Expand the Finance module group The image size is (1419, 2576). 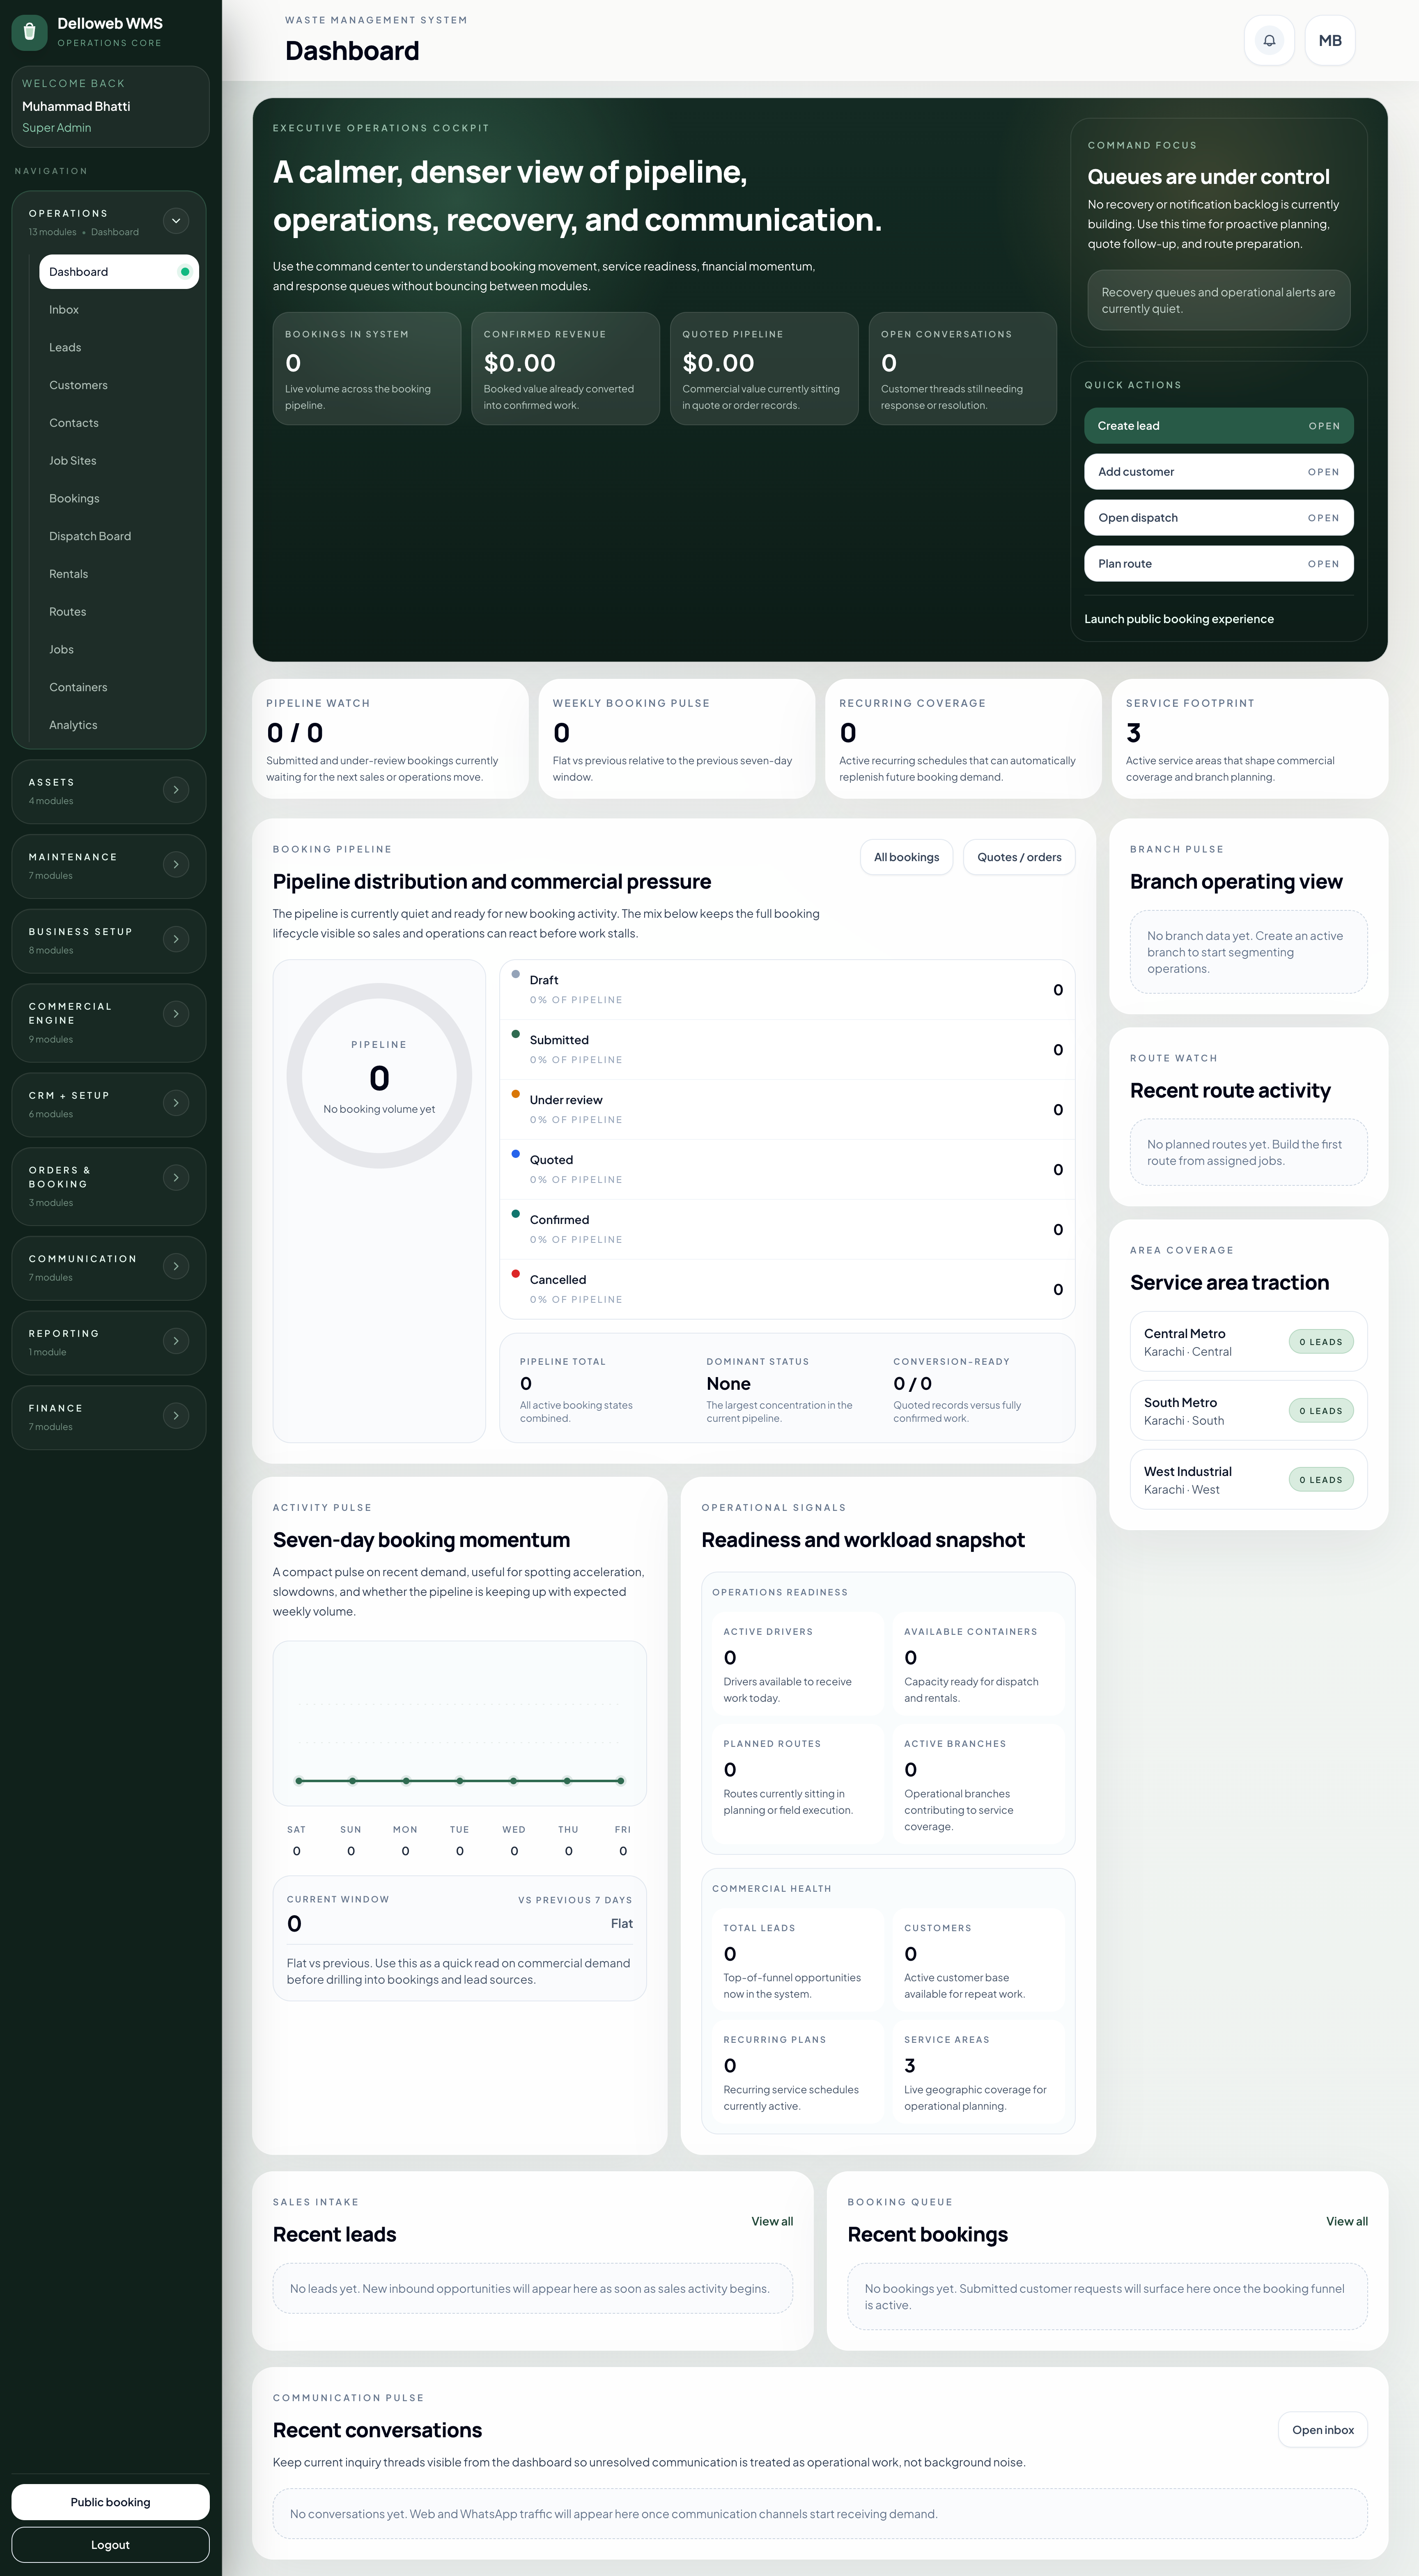click(x=176, y=1416)
